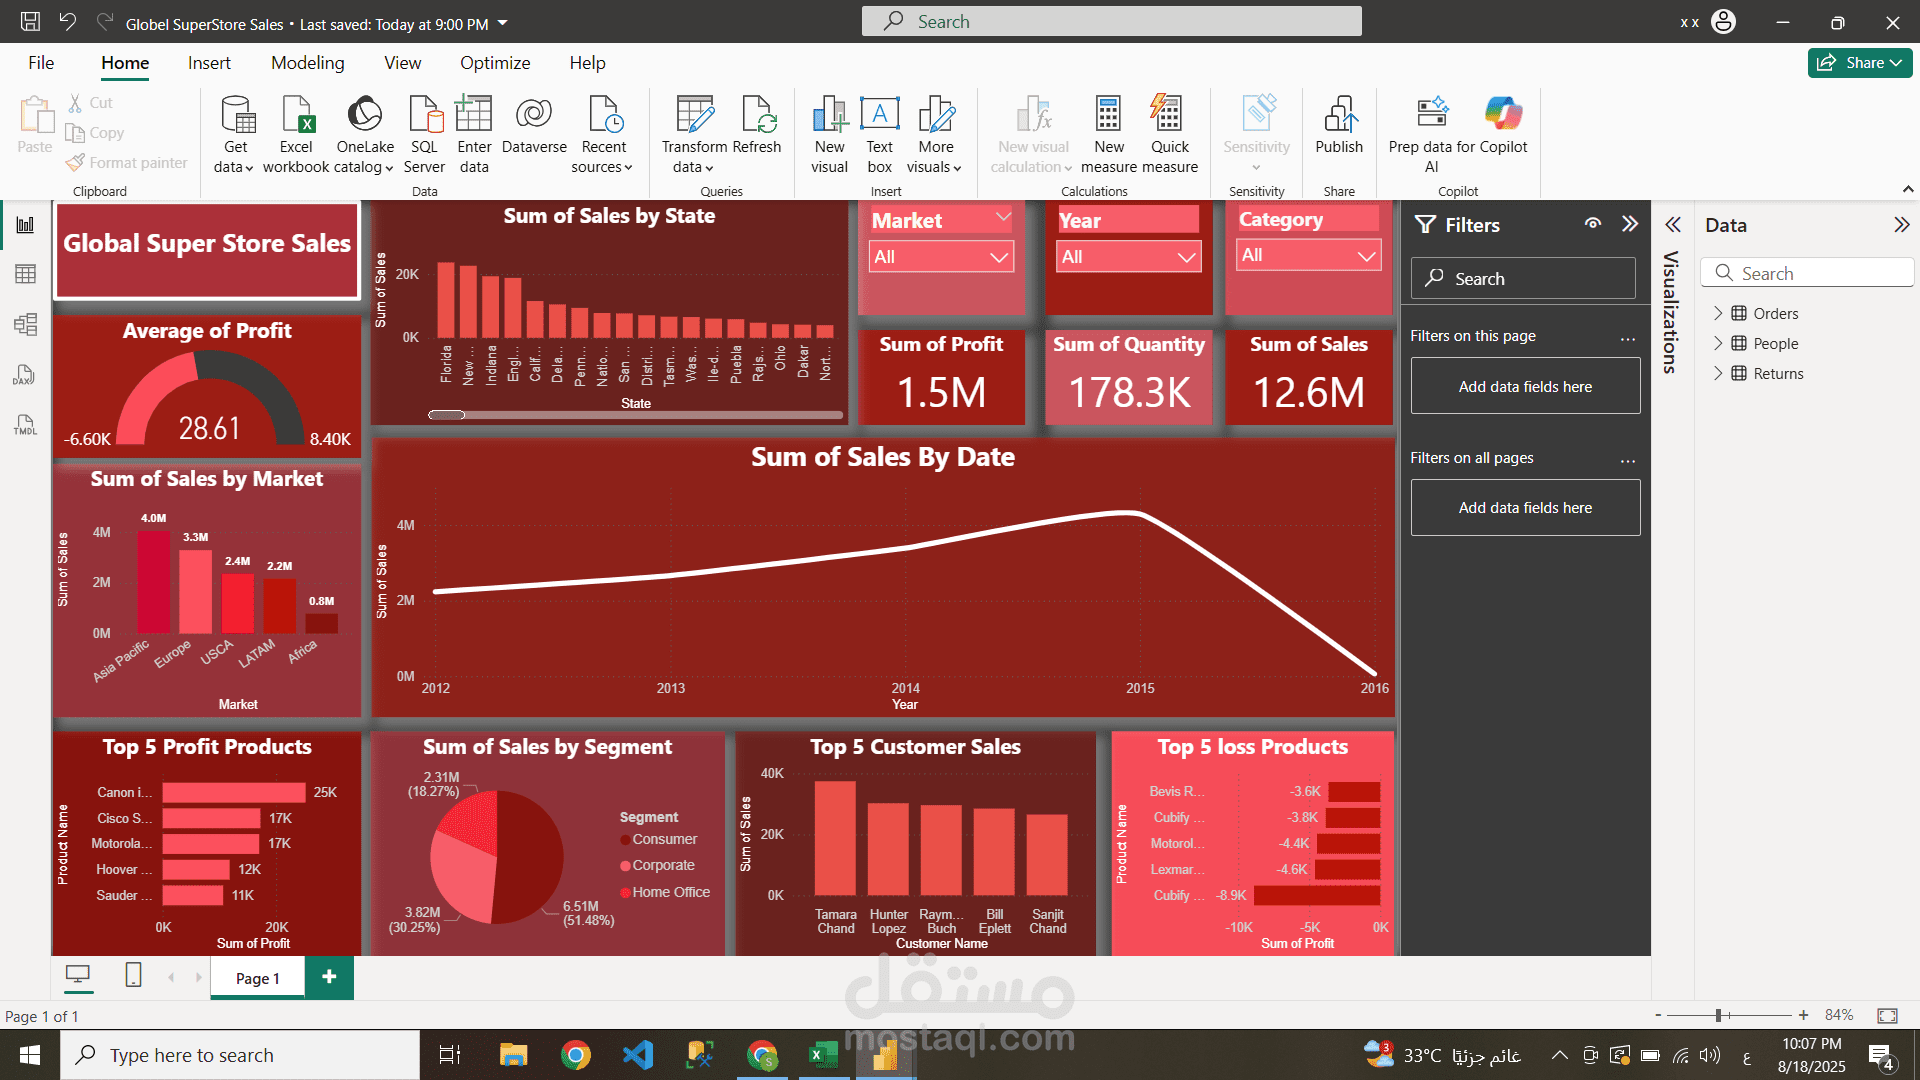Viewport: 1920px width, 1080px height.
Task: Switch to mobile layout view
Action: tap(133, 975)
